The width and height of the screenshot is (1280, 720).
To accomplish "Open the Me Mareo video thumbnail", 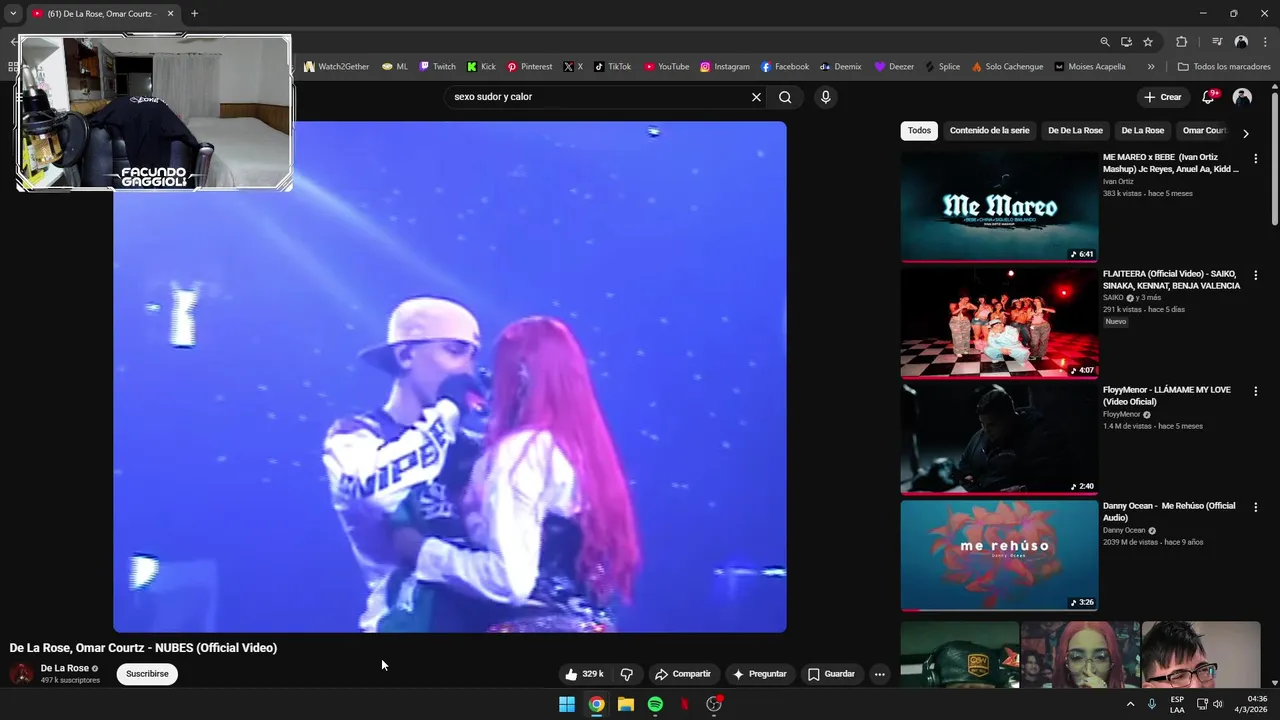I will click(x=999, y=206).
